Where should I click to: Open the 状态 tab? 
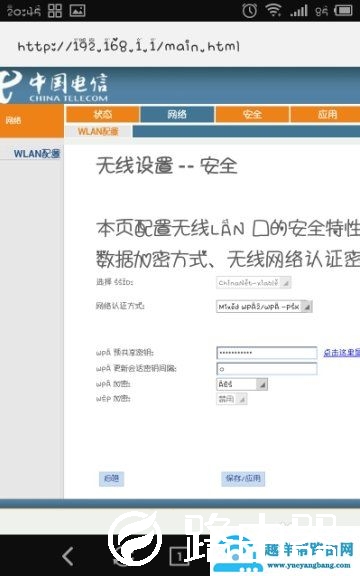(x=103, y=114)
